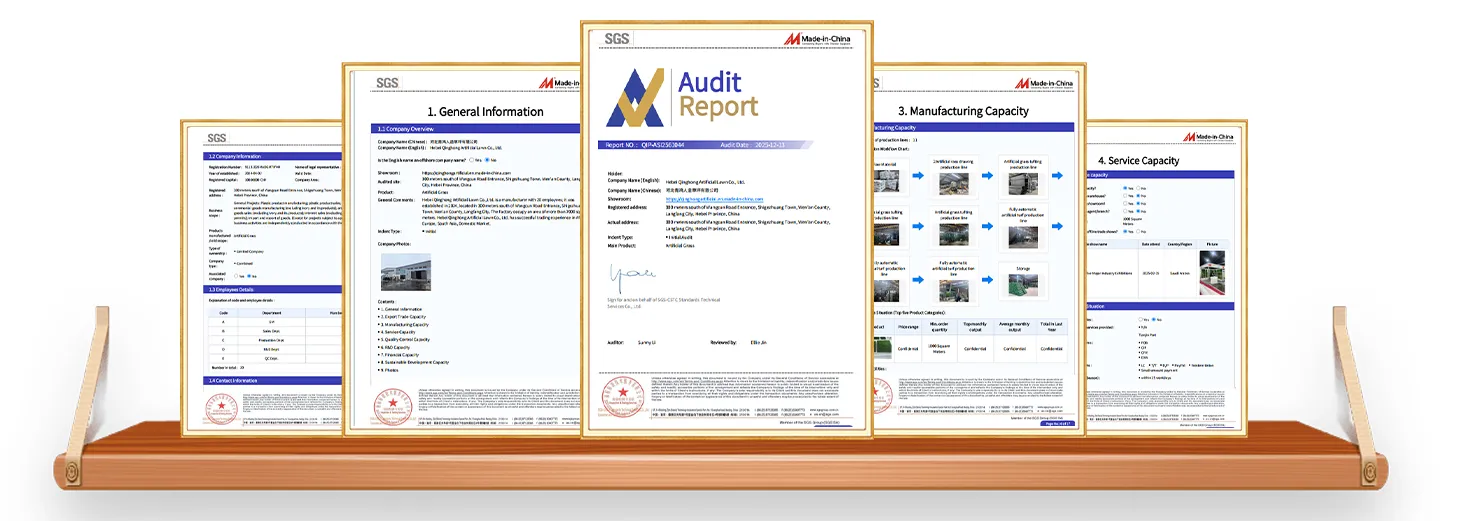This screenshot has width=1472, height=521.
Task: Click '1.4 Contact Information' section bar
Action: (x=273, y=381)
